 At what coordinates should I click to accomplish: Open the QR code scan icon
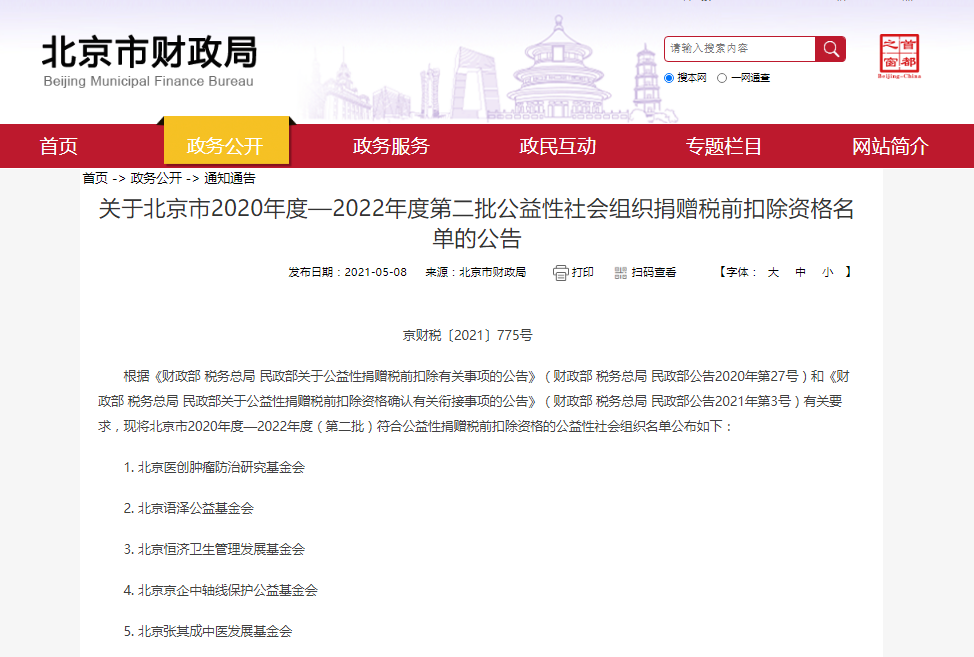coord(620,272)
